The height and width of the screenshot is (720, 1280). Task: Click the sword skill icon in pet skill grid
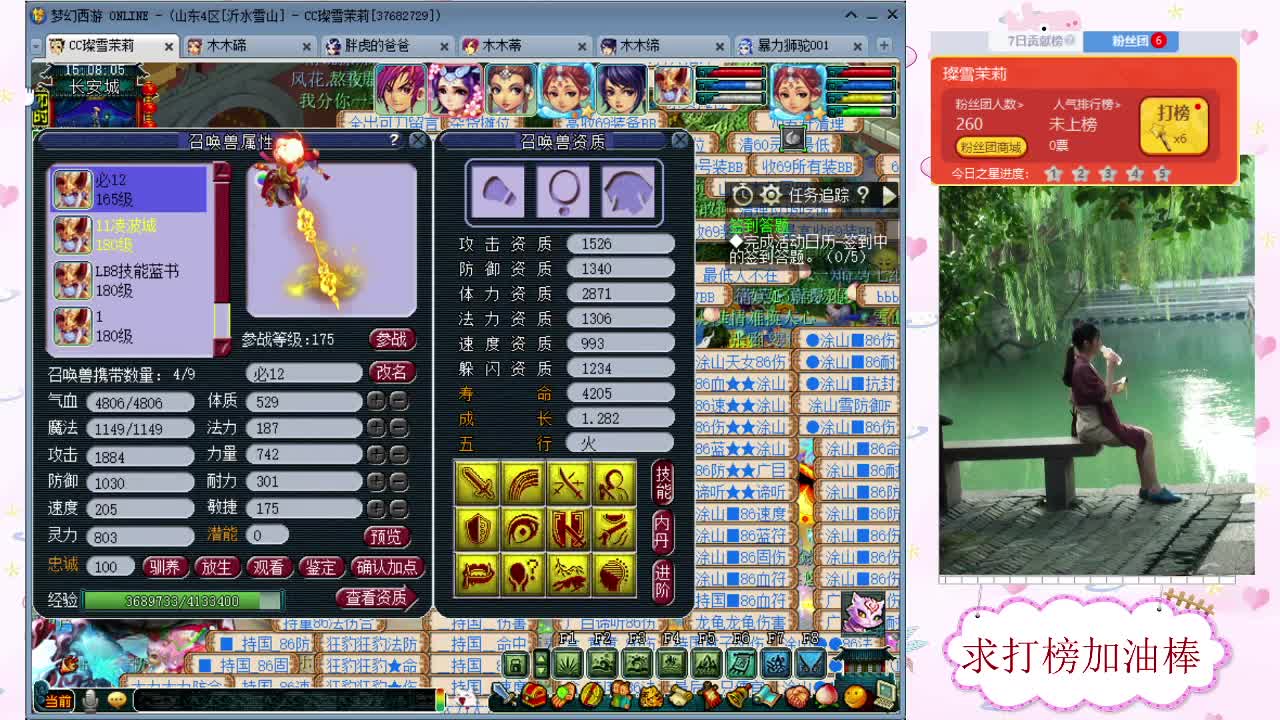pos(476,484)
